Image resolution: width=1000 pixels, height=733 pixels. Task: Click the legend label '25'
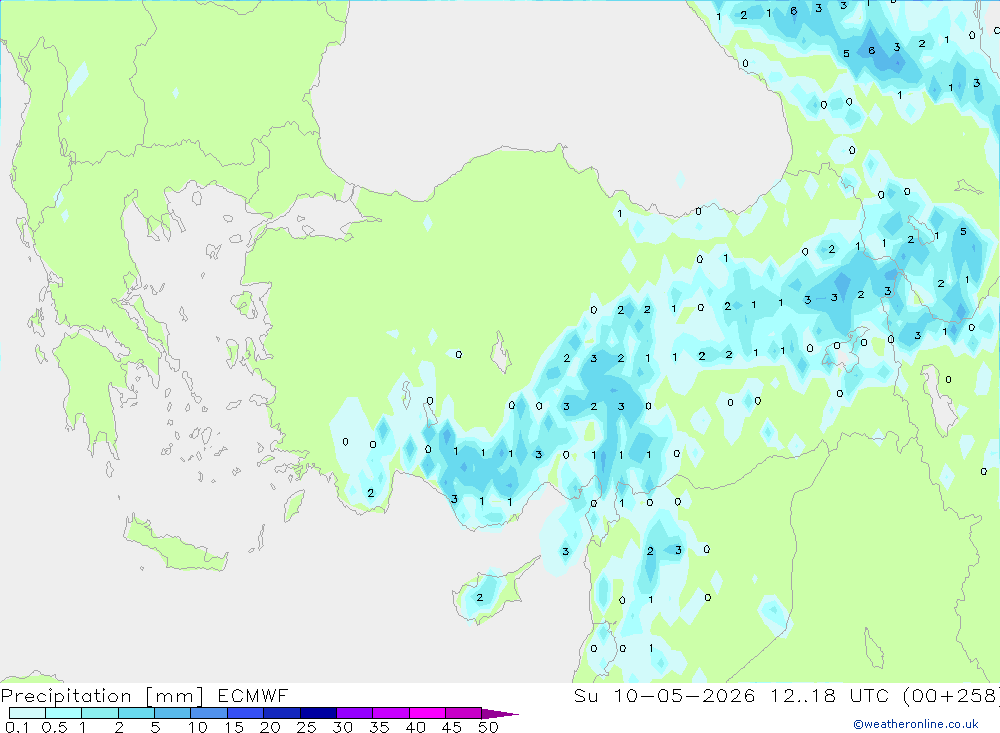[306, 727]
